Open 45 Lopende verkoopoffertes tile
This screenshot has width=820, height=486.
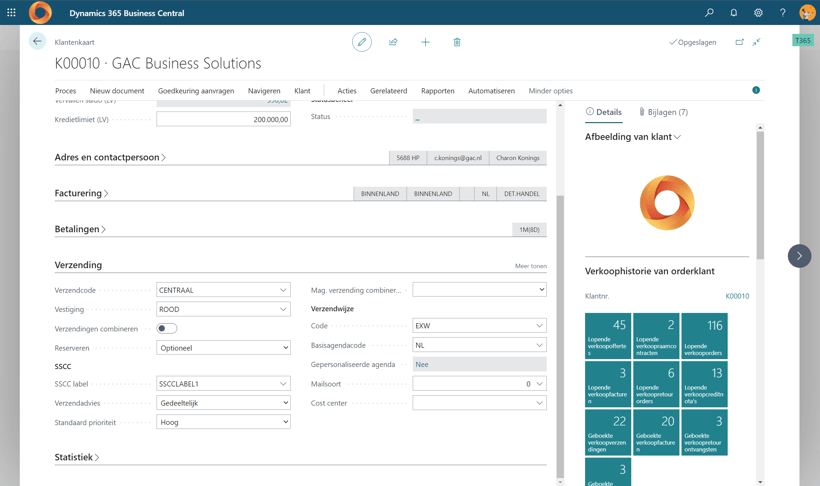coord(608,336)
